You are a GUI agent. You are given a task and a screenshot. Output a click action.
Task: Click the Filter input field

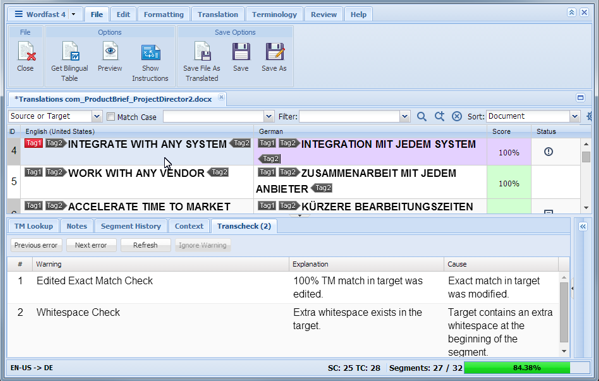350,116
